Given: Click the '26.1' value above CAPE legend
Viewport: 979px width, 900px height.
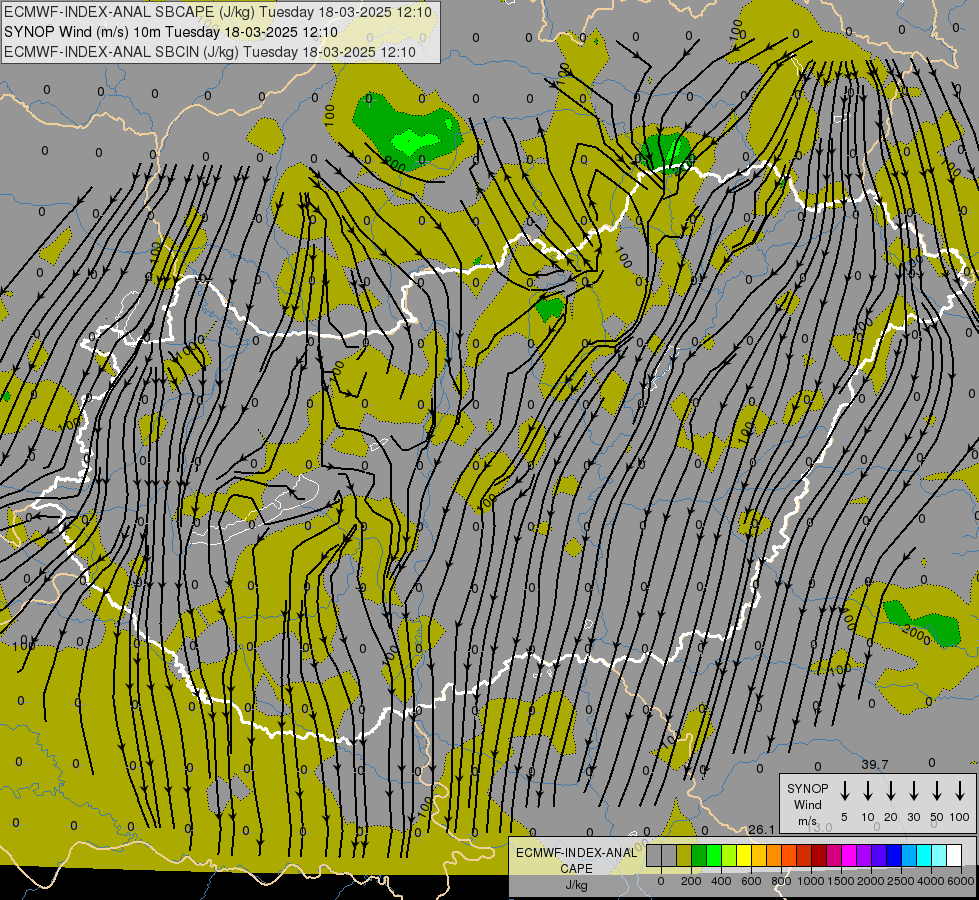Looking at the screenshot, I should click(761, 829).
